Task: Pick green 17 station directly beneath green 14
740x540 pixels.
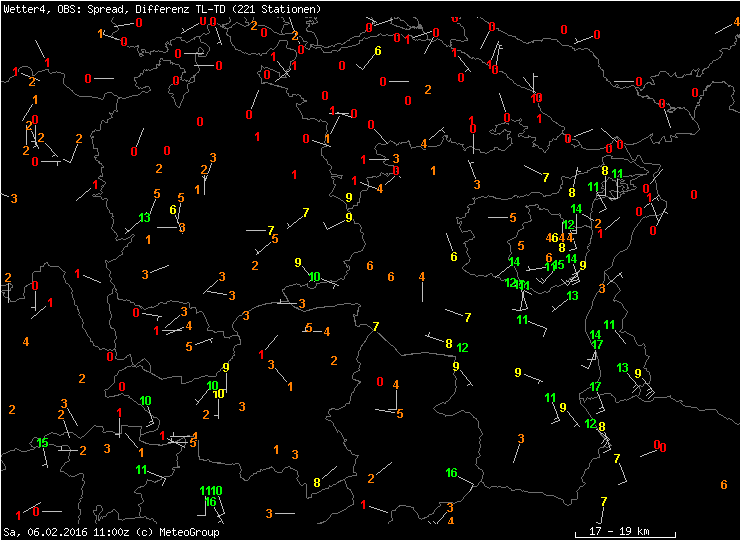Action: pyautogui.click(x=597, y=345)
